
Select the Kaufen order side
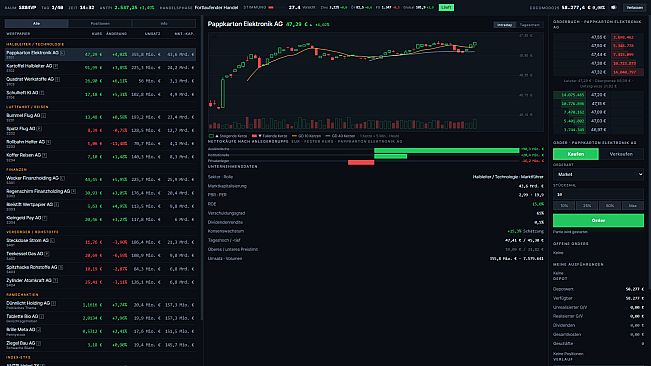point(575,154)
